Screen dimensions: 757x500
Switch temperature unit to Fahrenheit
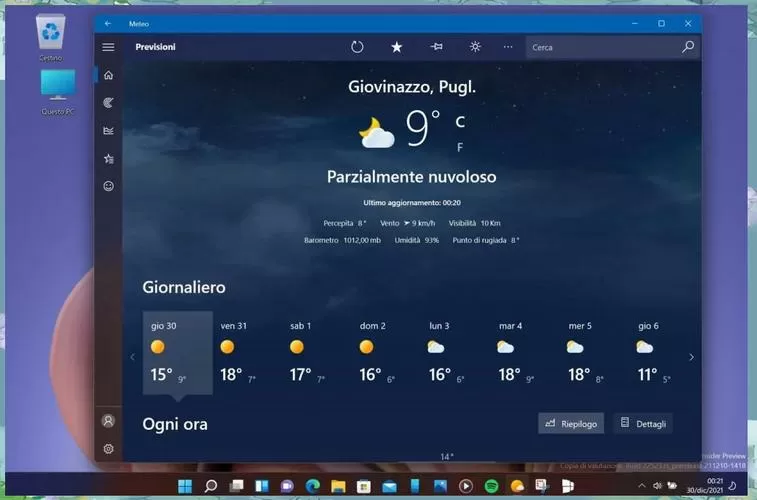[460, 148]
